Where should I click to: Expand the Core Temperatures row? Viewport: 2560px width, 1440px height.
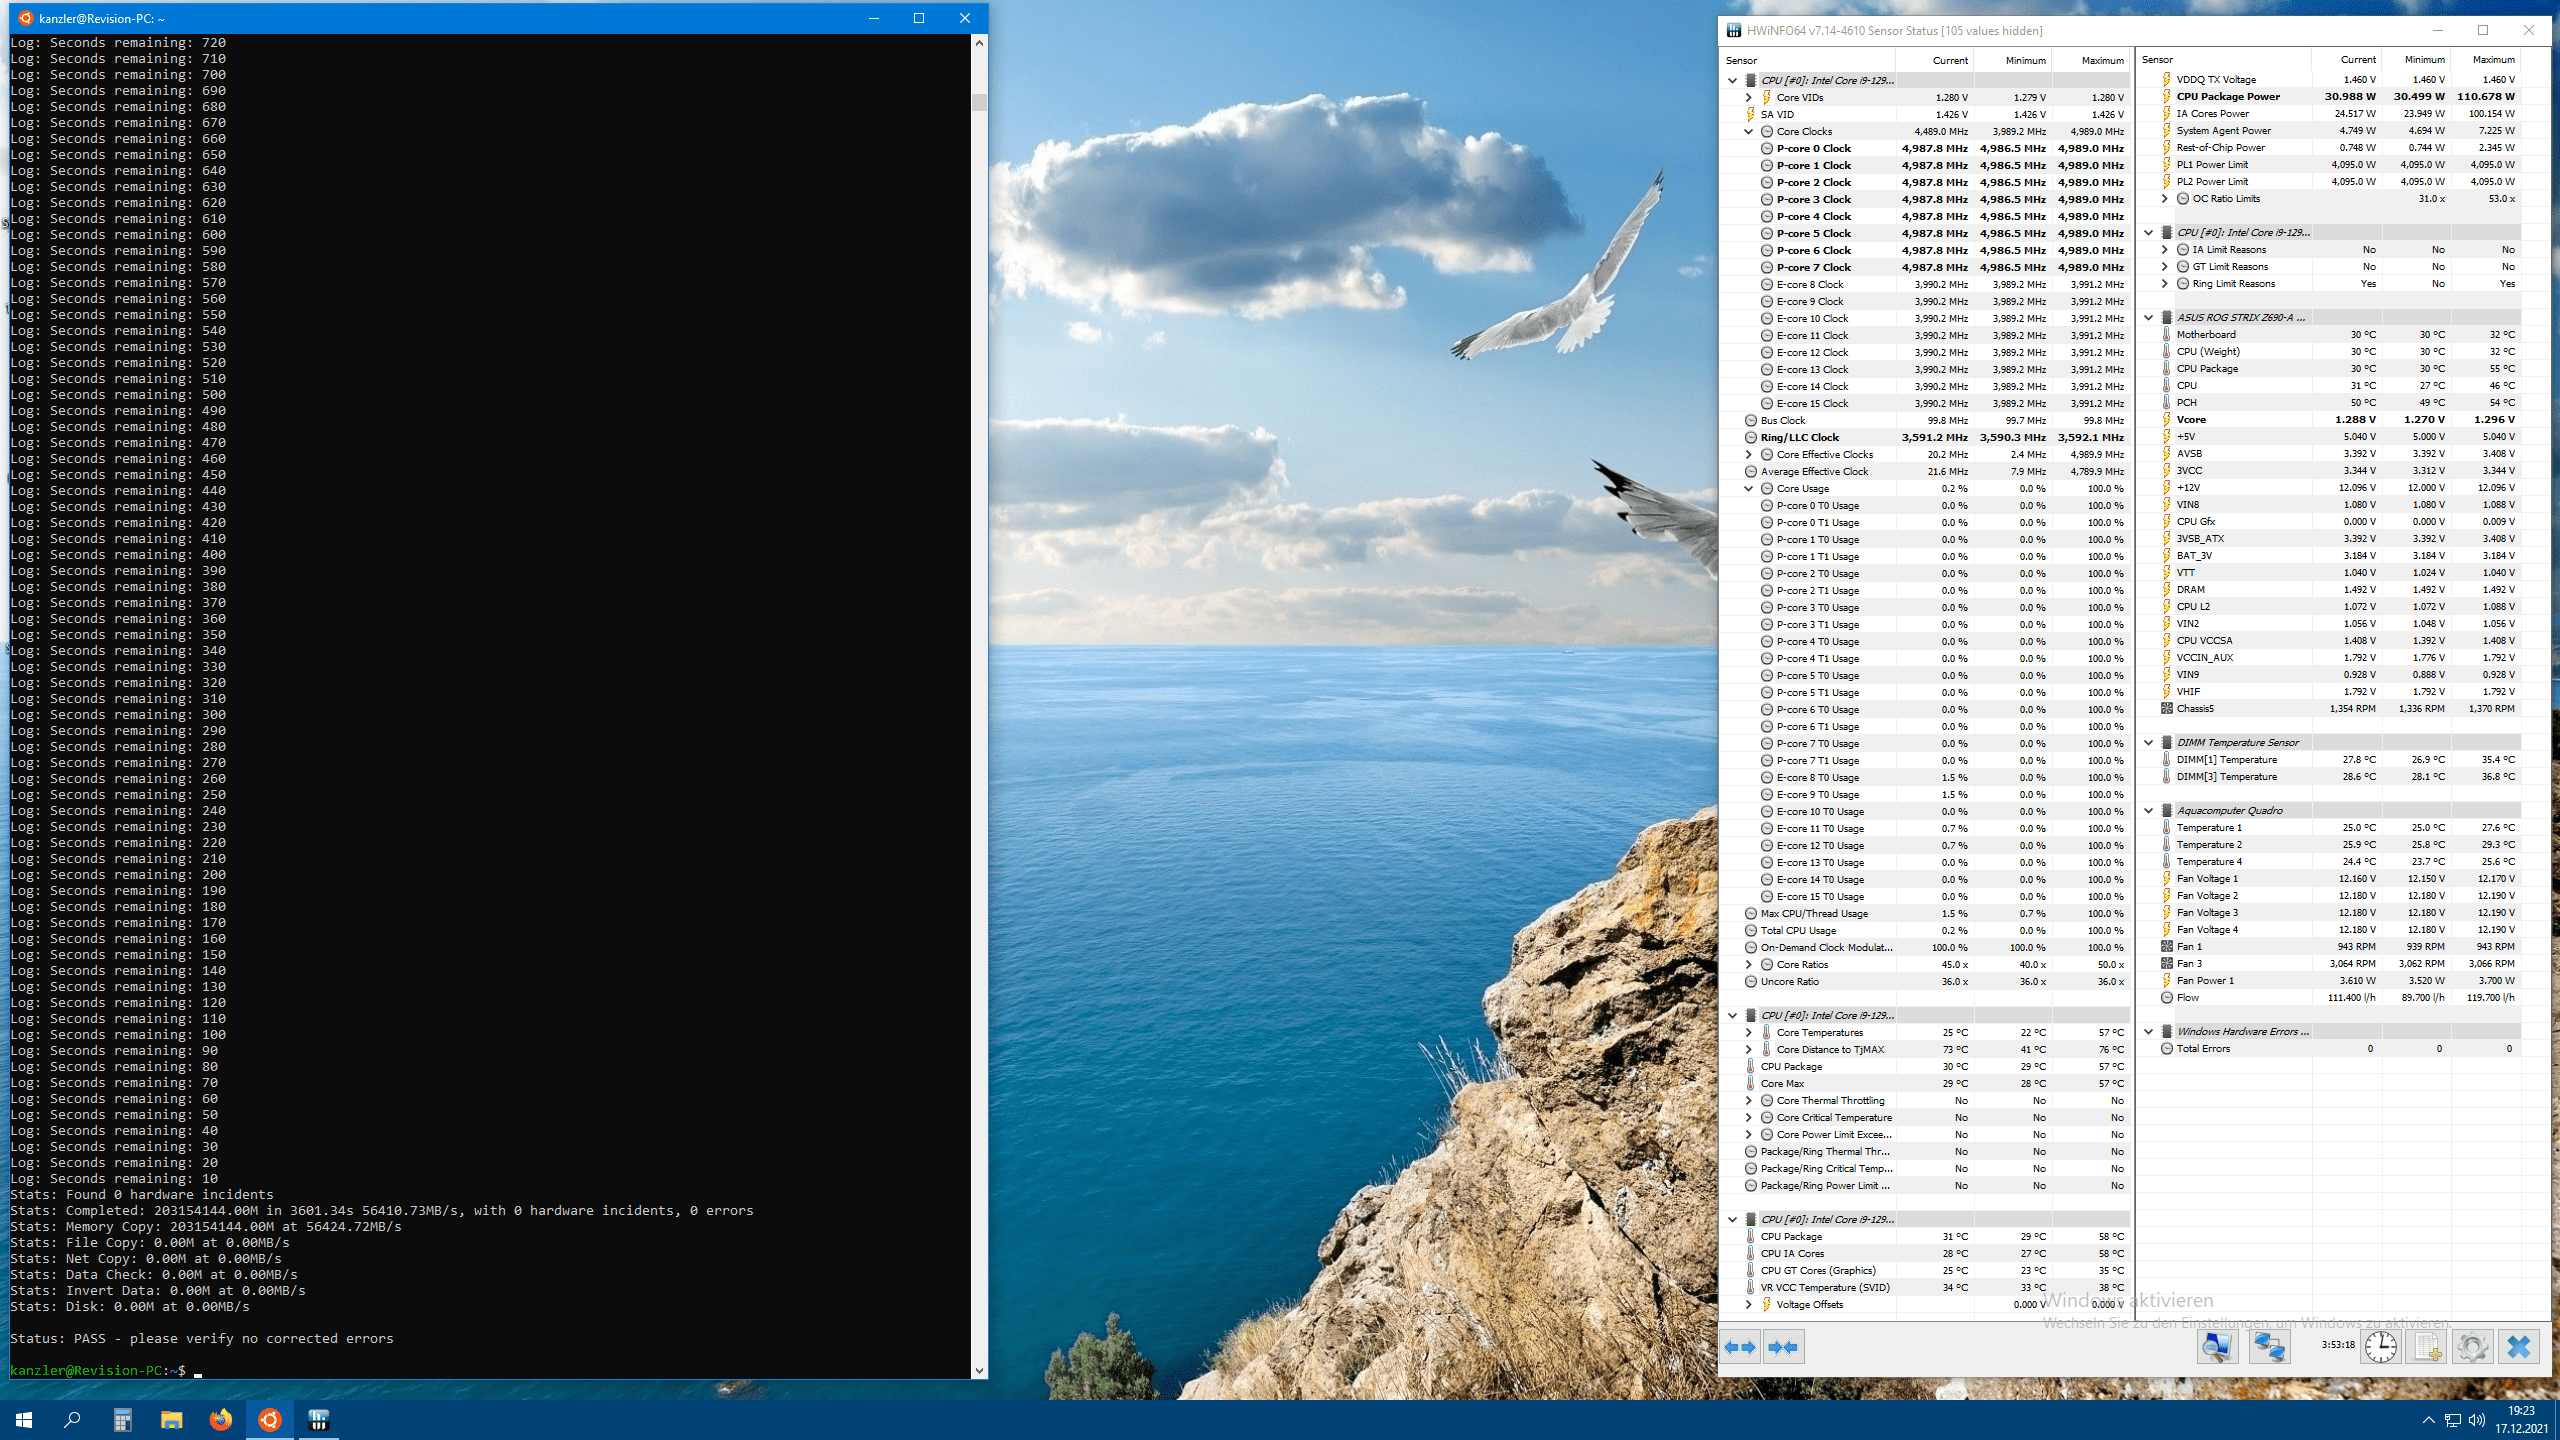(1748, 1032)
